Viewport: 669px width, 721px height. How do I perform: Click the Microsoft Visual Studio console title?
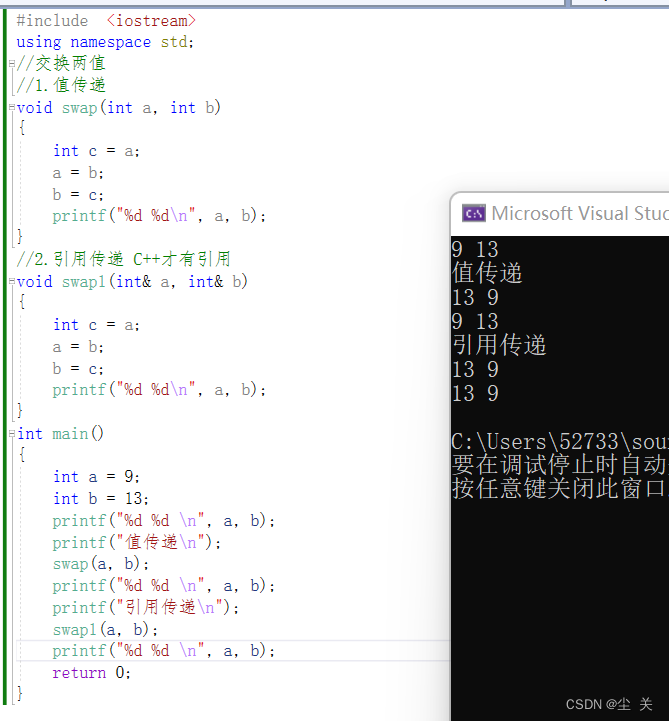[x=580, y=214]
